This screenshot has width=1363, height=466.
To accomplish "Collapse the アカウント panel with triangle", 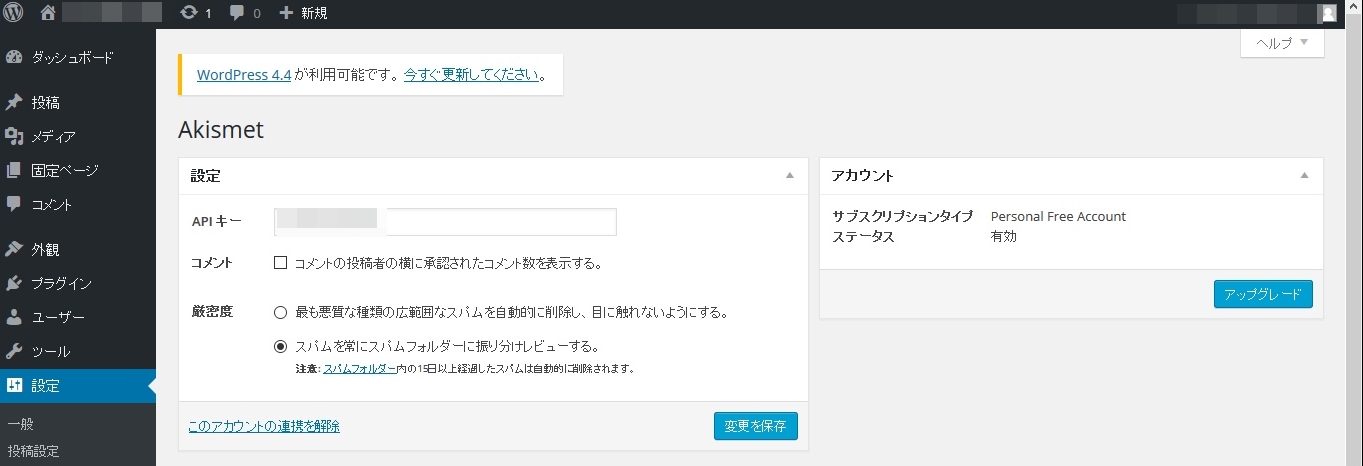I will click(x=1304, y=175).
